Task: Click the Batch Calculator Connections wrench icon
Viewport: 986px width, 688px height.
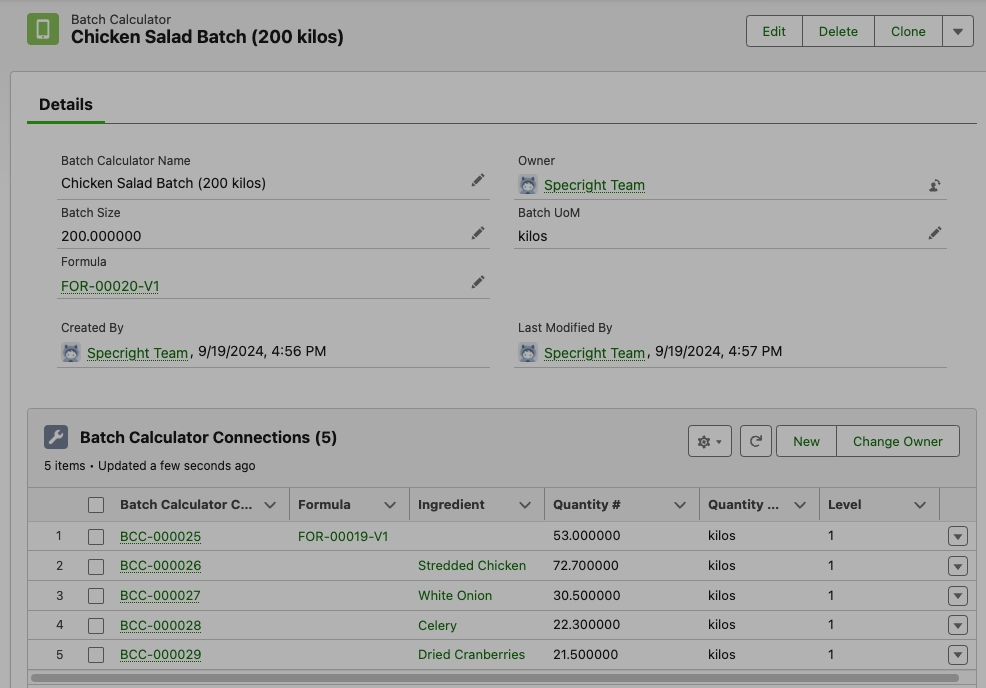Action: point(56,437)
